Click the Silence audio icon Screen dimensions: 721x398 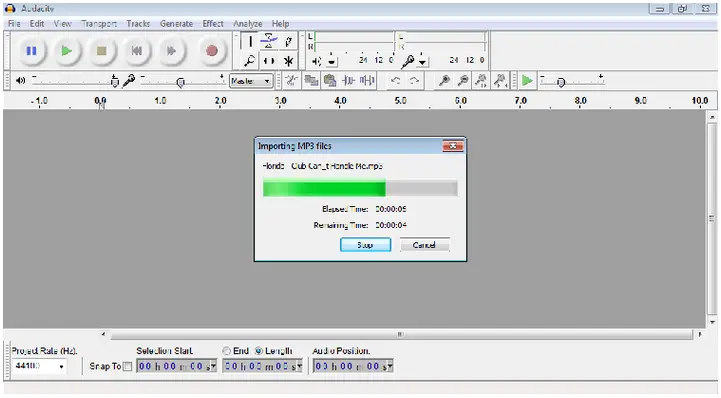pyautogui.click(x=367, y=81)
